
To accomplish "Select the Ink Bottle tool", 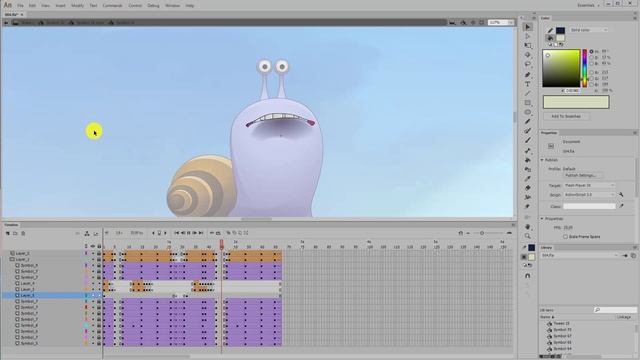I will click(528, 169).
